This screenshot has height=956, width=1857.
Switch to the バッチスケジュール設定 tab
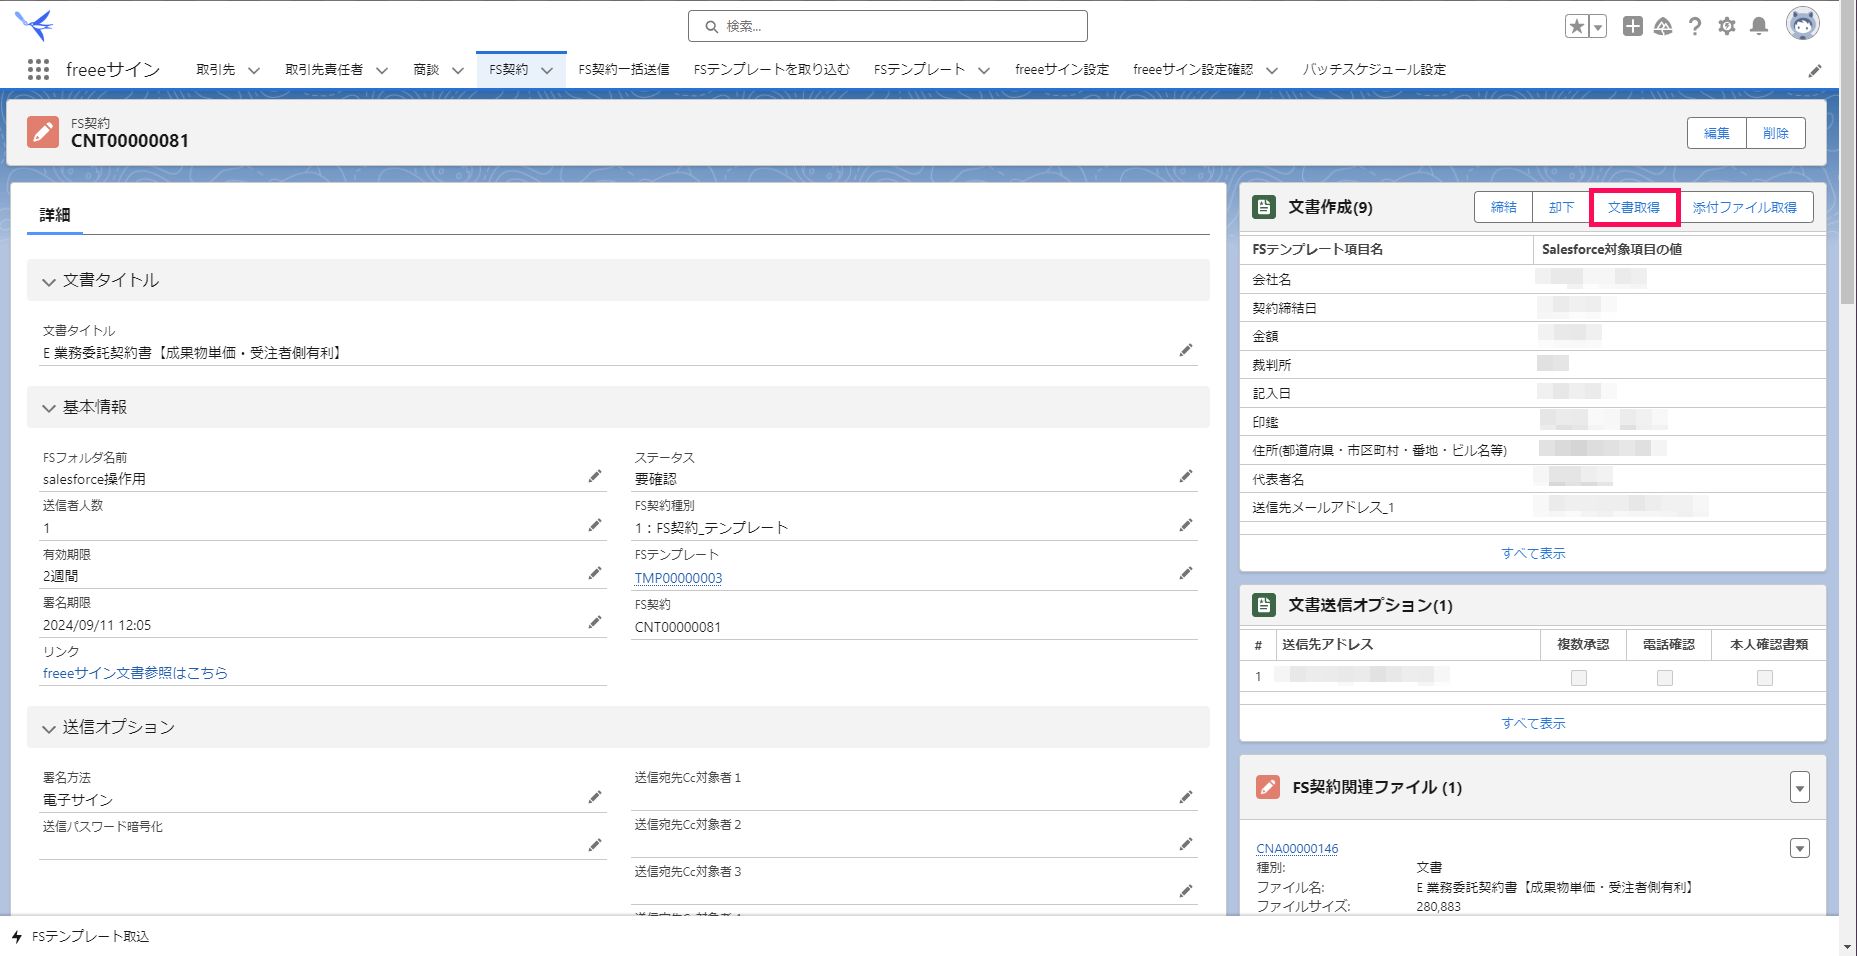click(1374, 69)
